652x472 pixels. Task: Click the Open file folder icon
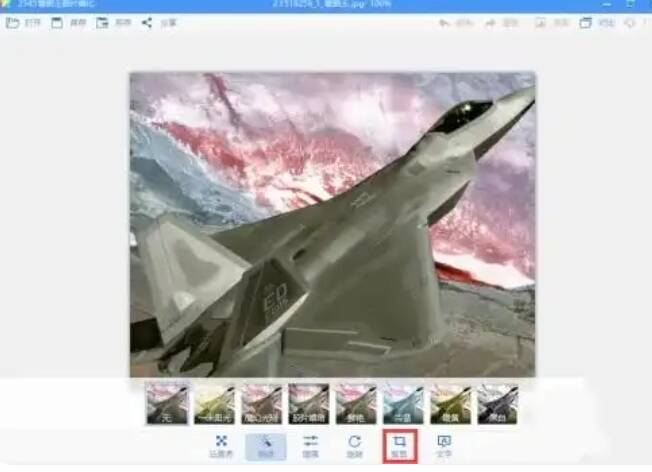coord(13,22)
